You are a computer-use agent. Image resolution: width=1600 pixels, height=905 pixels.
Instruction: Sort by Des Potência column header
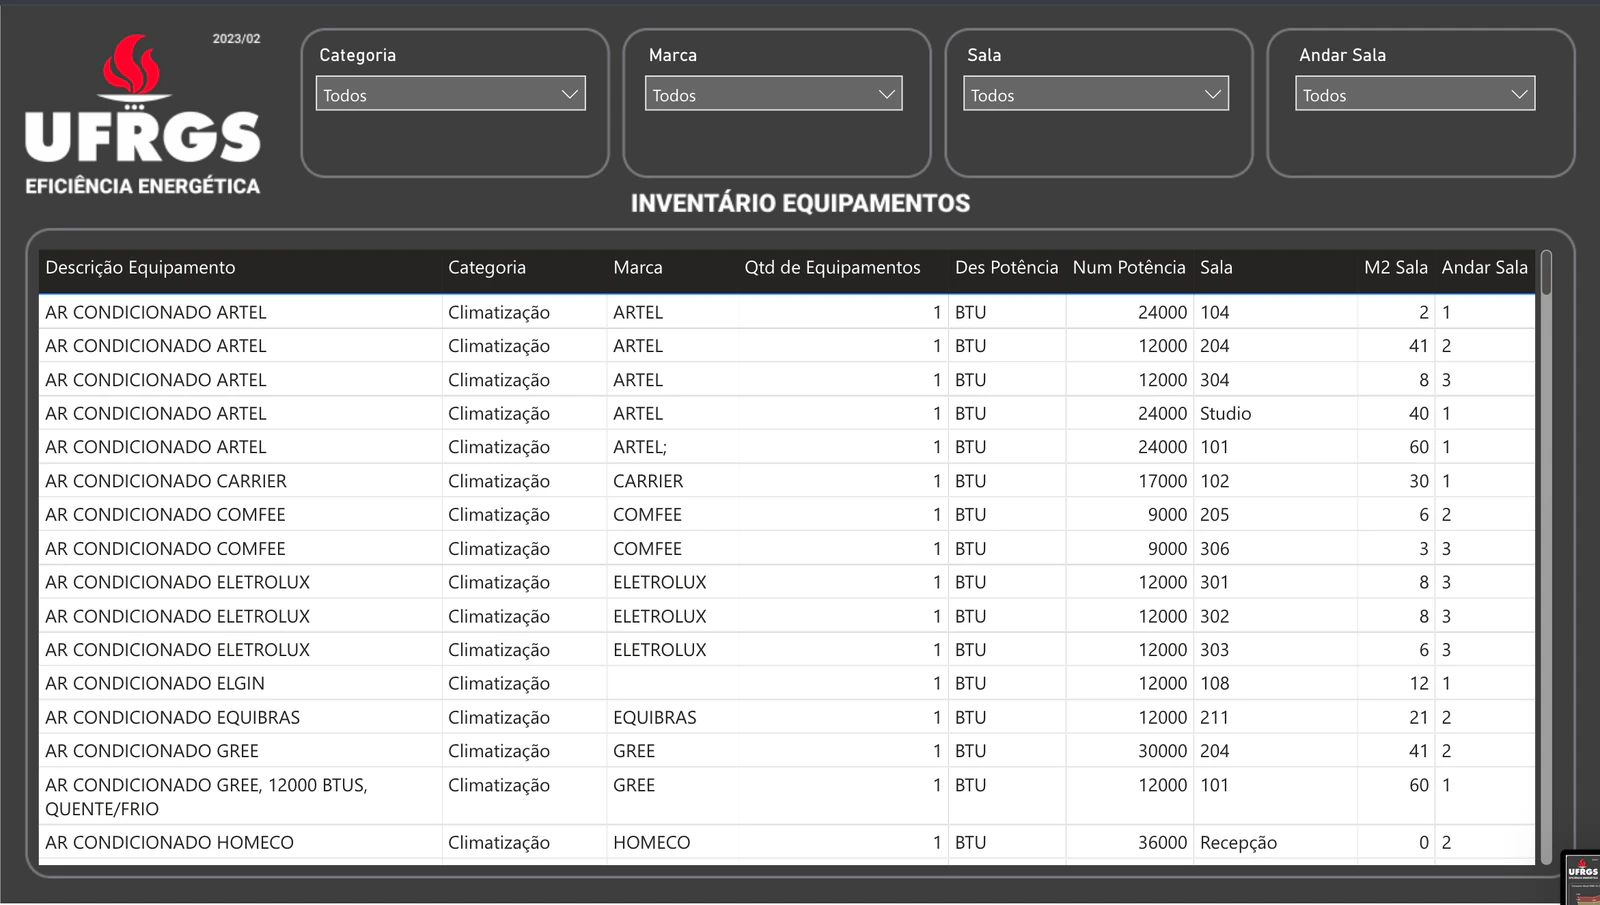tap(1006, 267)
